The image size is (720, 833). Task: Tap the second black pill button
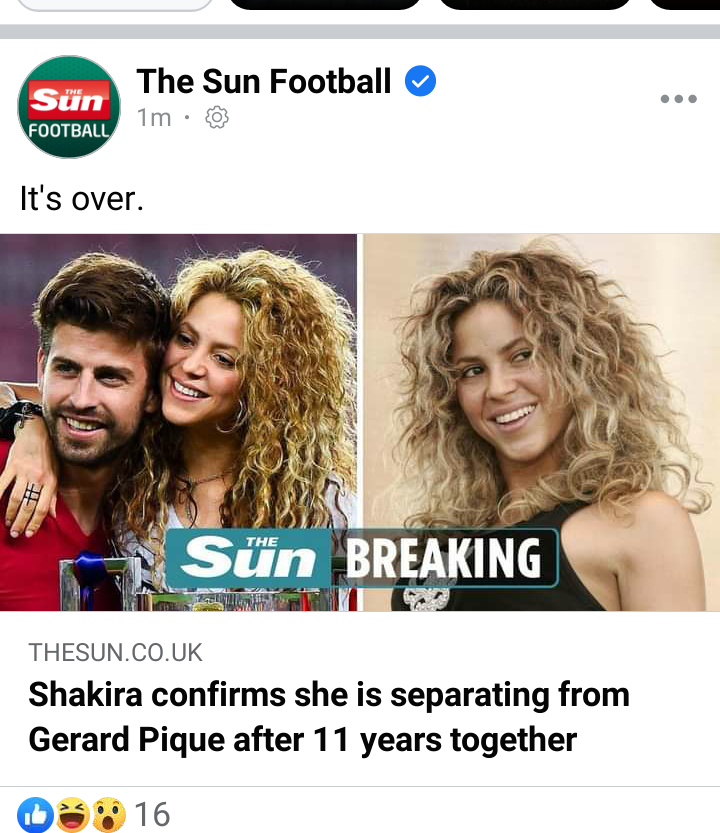click(x=536, y=5)
